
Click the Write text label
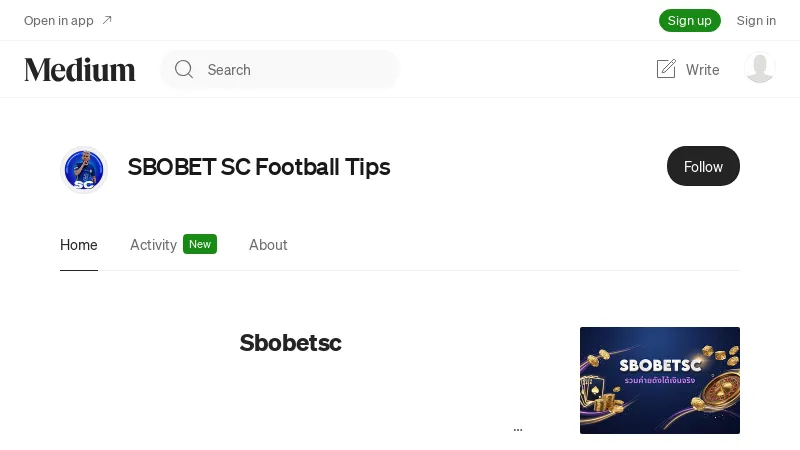tap(703, 70)
